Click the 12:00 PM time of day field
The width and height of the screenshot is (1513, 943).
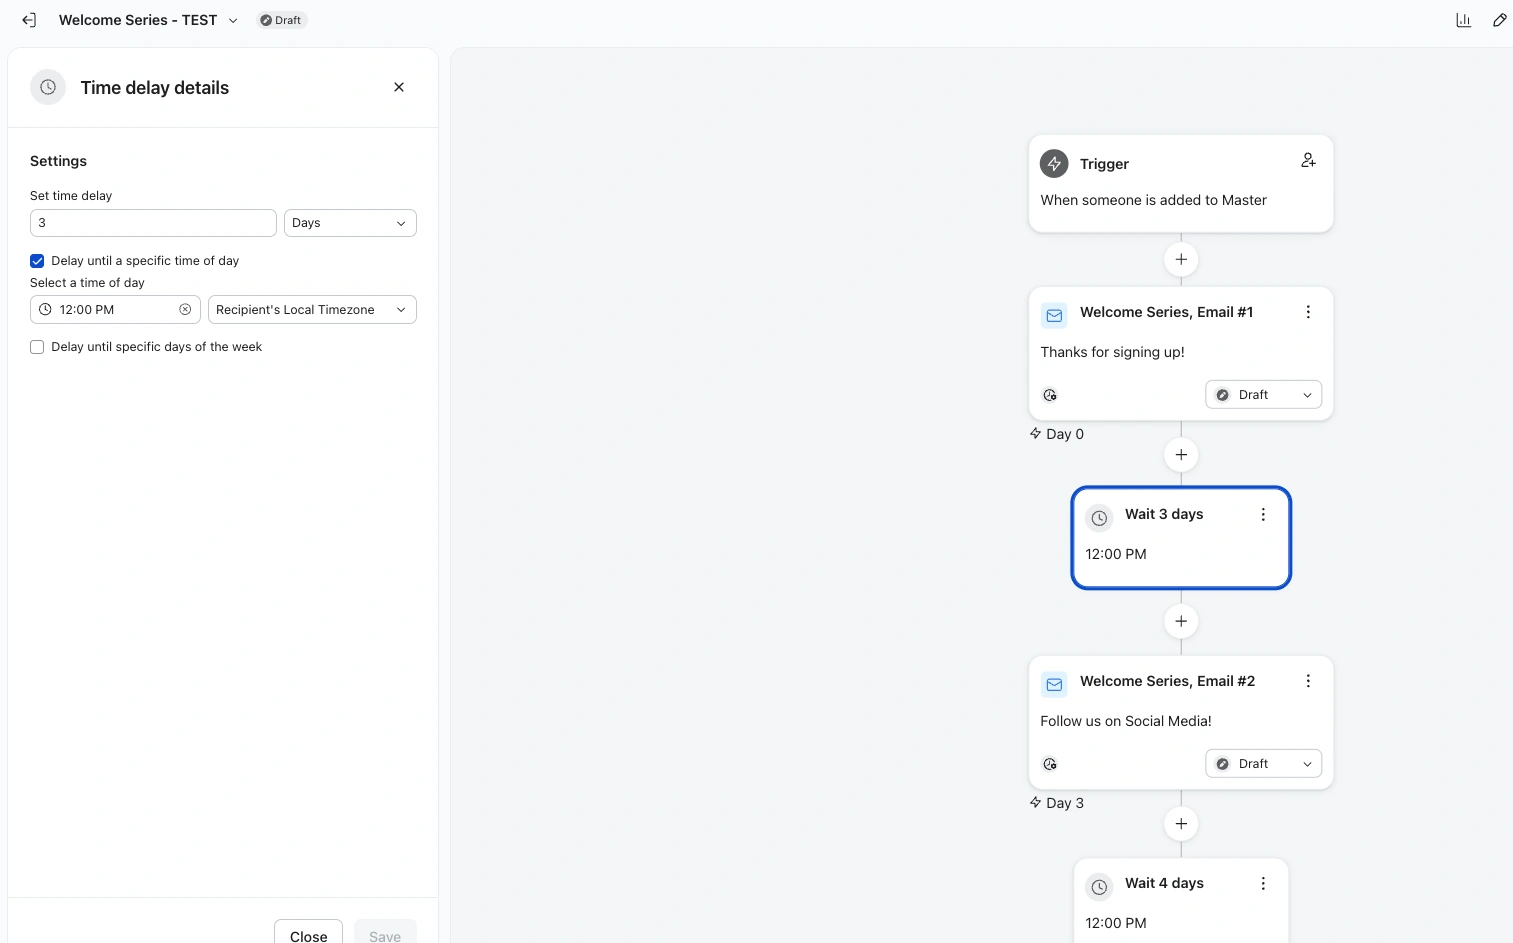point(115,310)
